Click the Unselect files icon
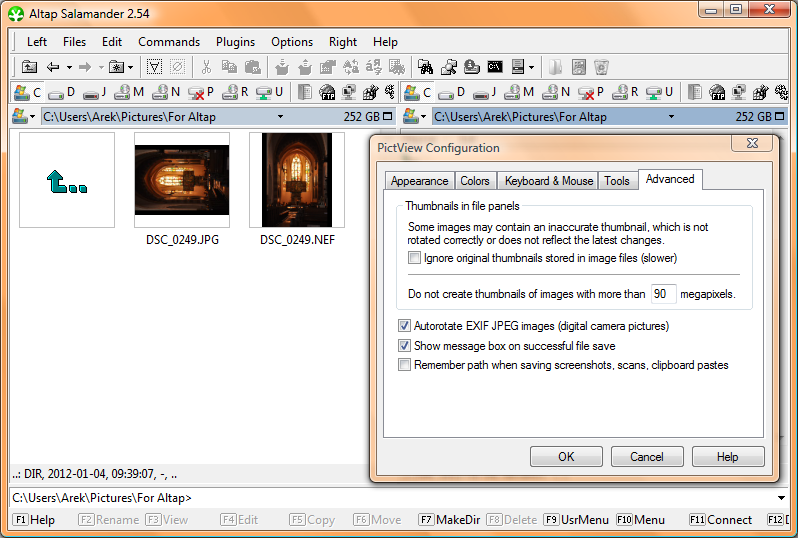 [x=177, y=67]
